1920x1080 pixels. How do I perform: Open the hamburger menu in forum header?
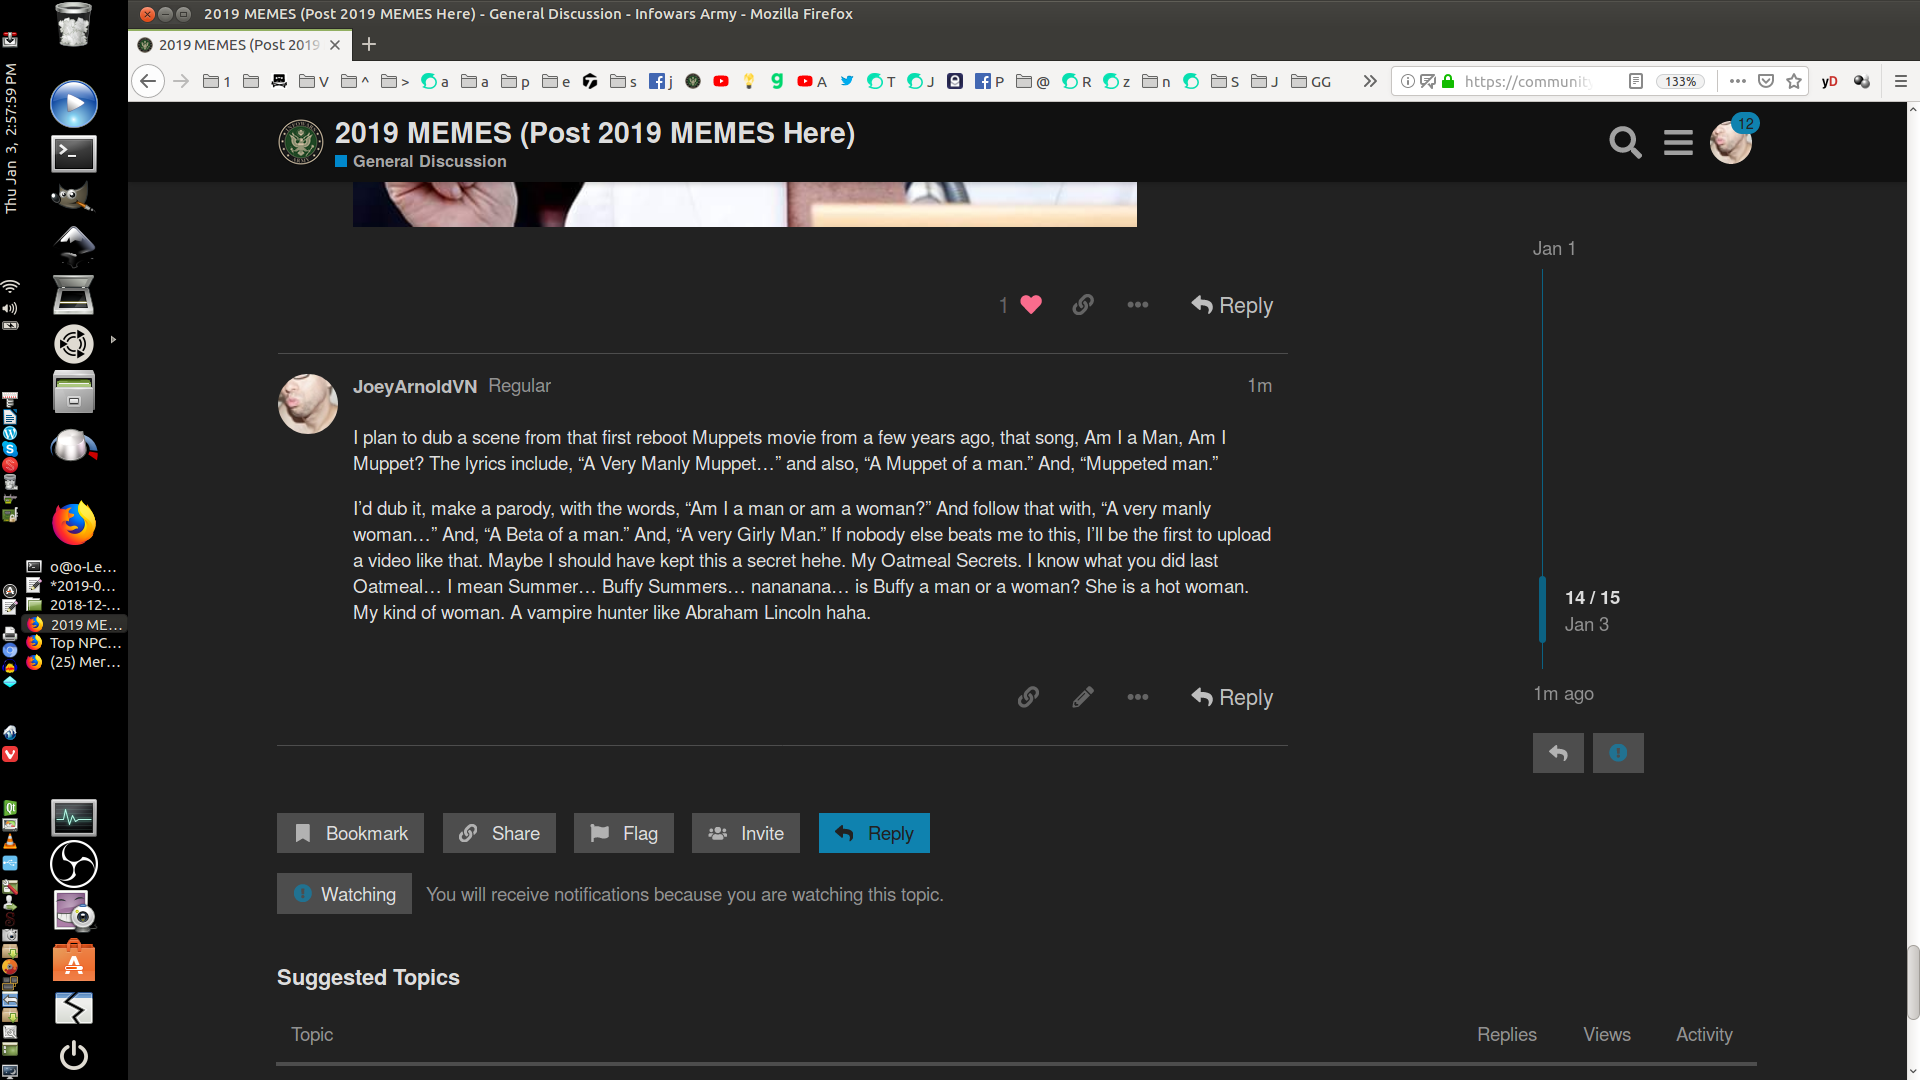click(x=1678, y=143)
